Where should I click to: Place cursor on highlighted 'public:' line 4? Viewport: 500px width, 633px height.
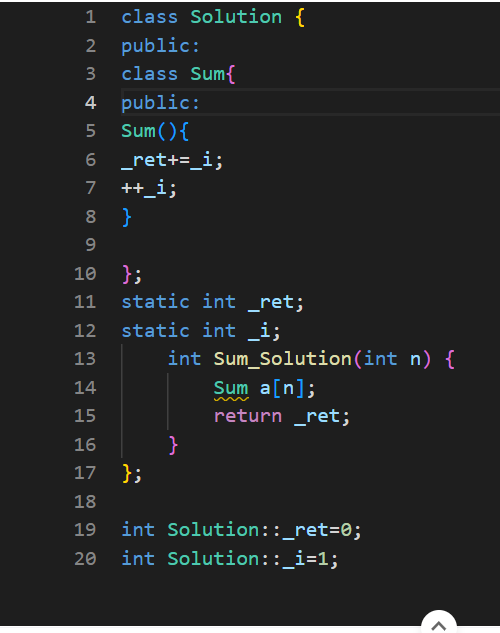pyautogui.click(x=161, y=103)
